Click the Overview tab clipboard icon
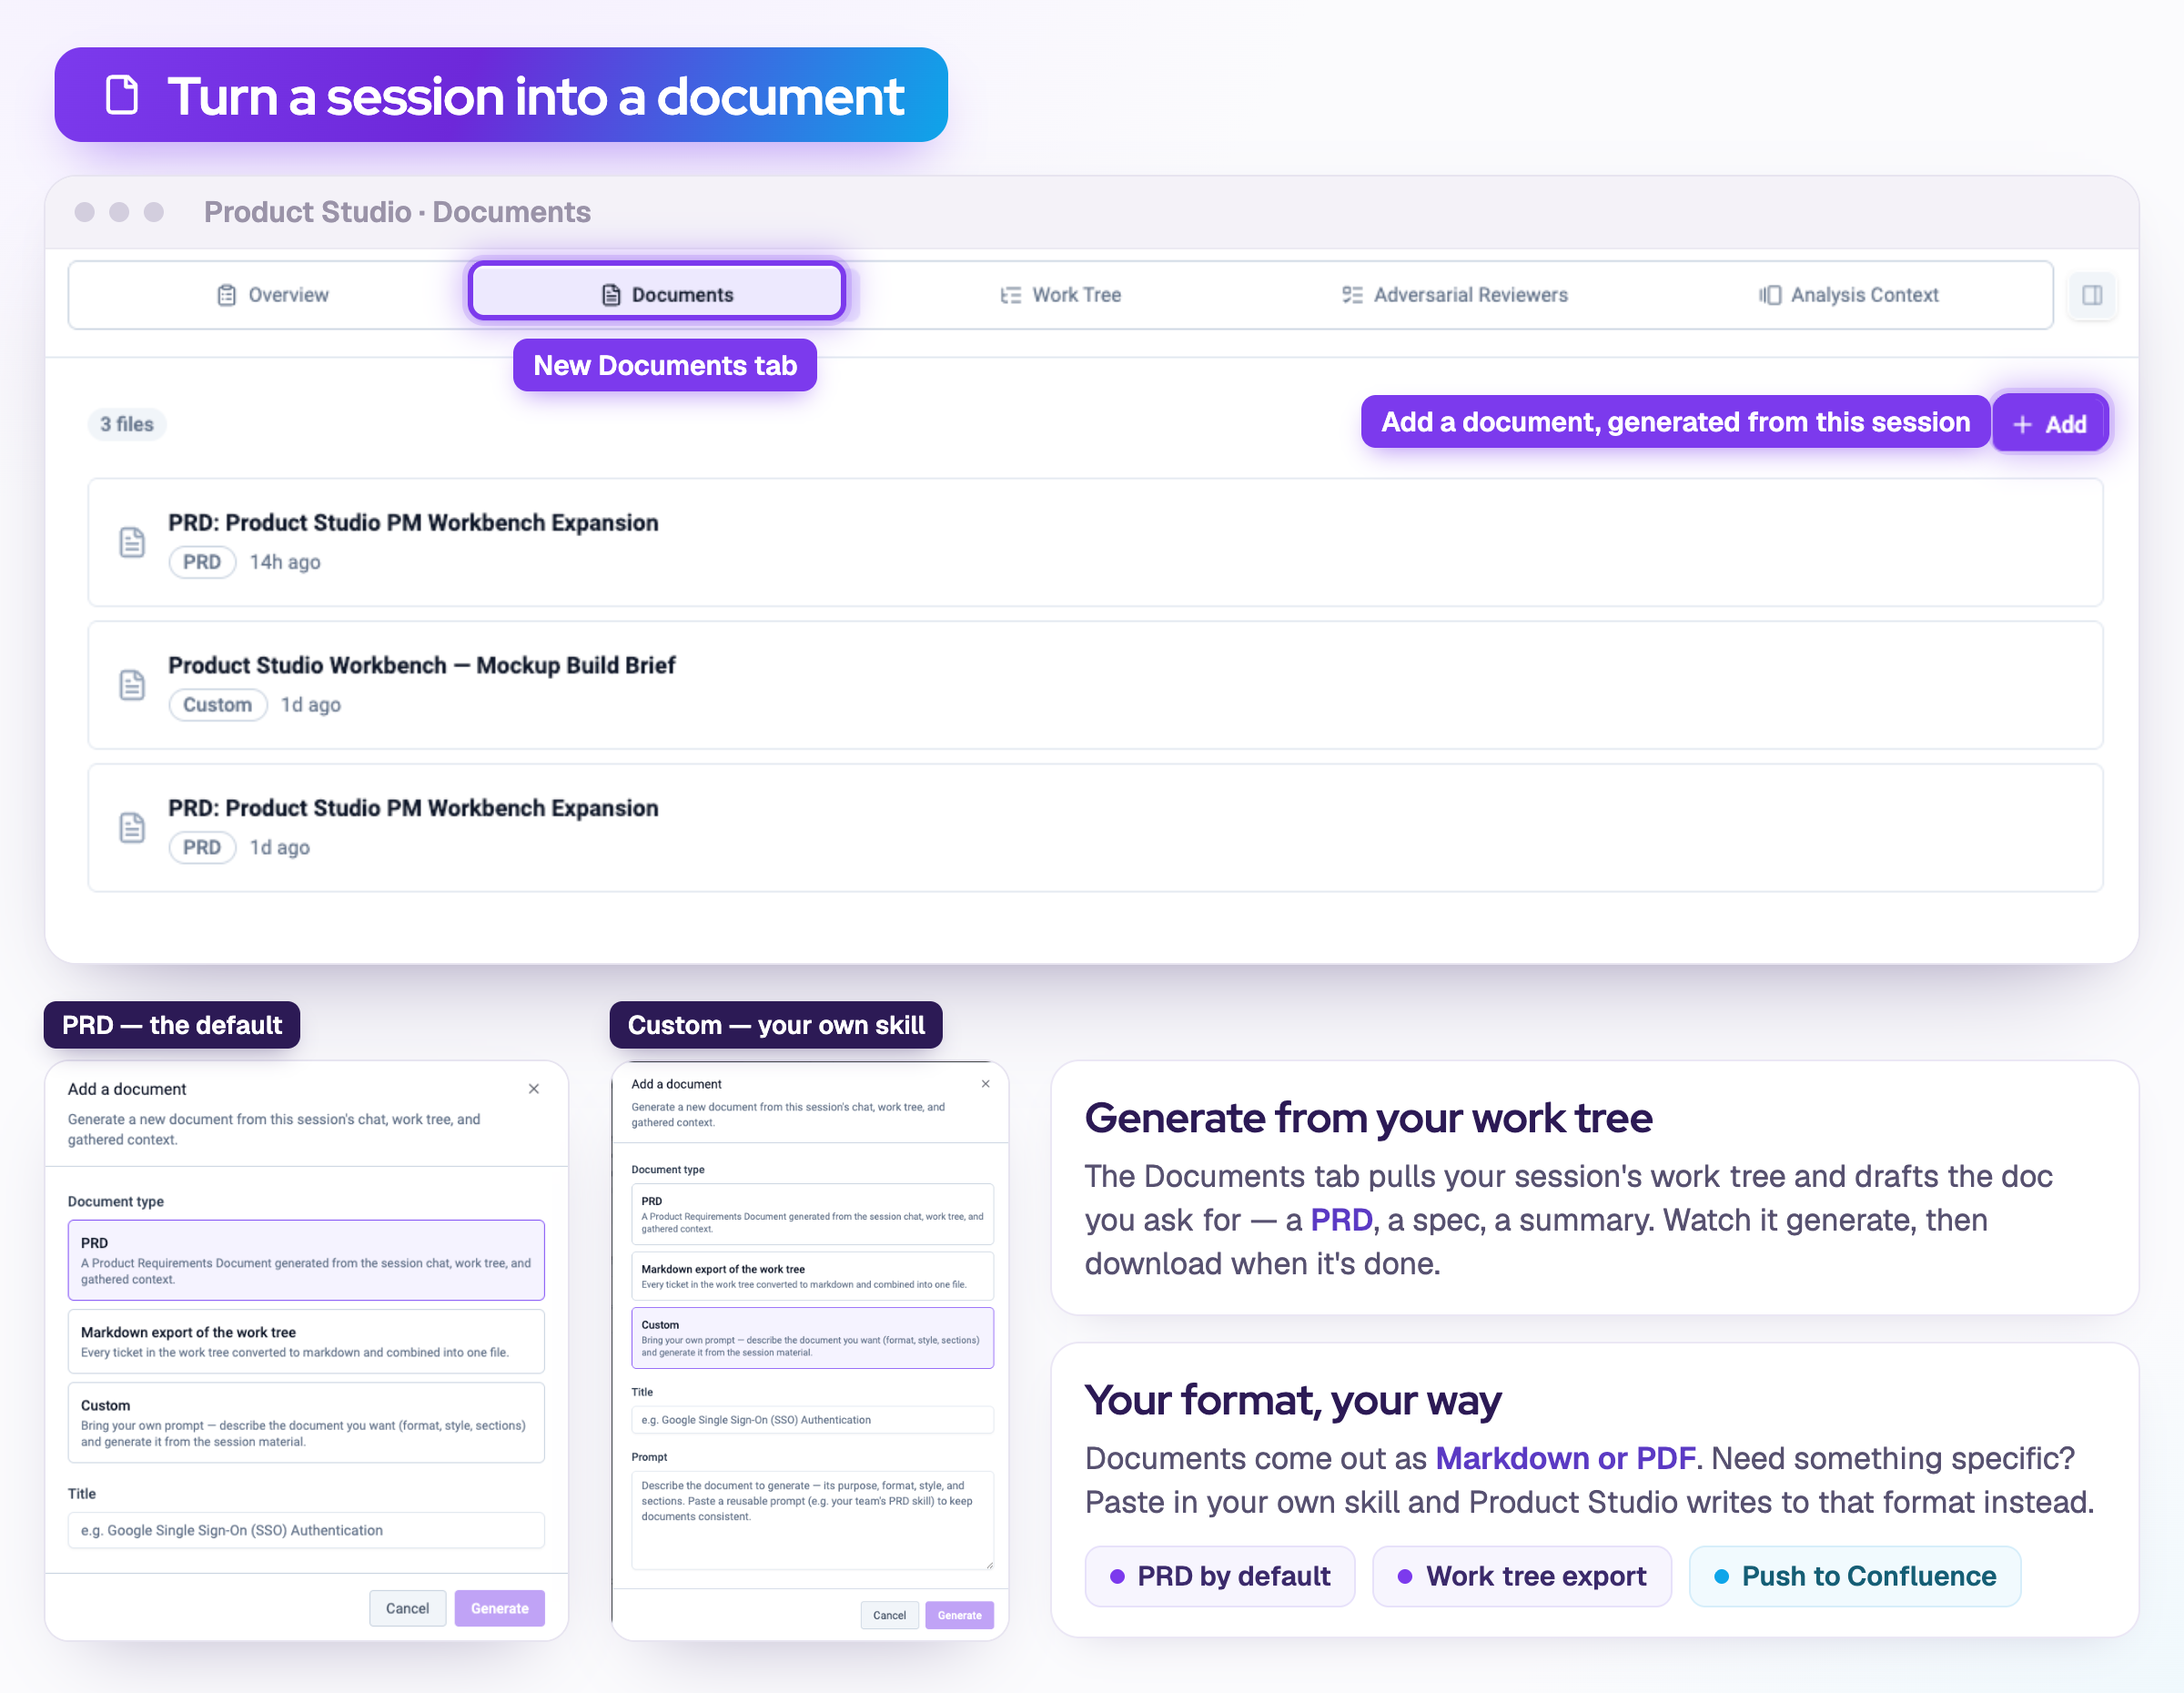Screen dimensions: 2184x1693 [227, 295]
